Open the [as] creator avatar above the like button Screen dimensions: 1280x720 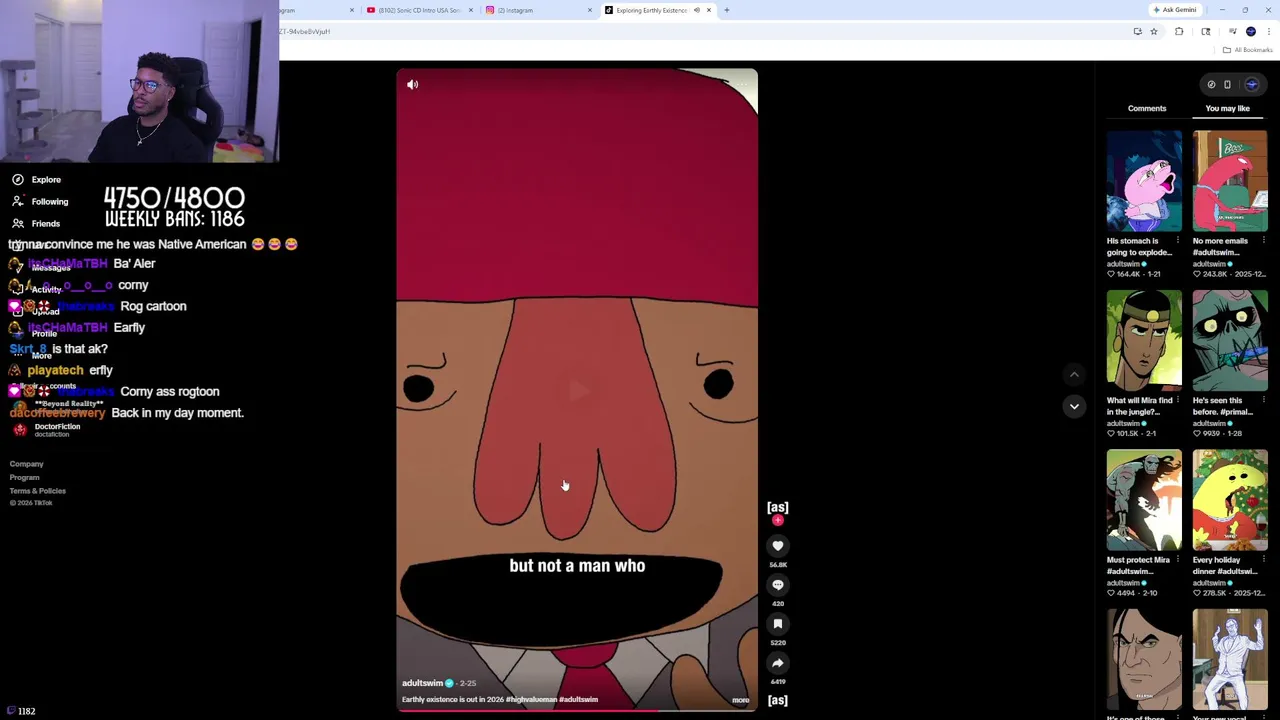point(778,508)
